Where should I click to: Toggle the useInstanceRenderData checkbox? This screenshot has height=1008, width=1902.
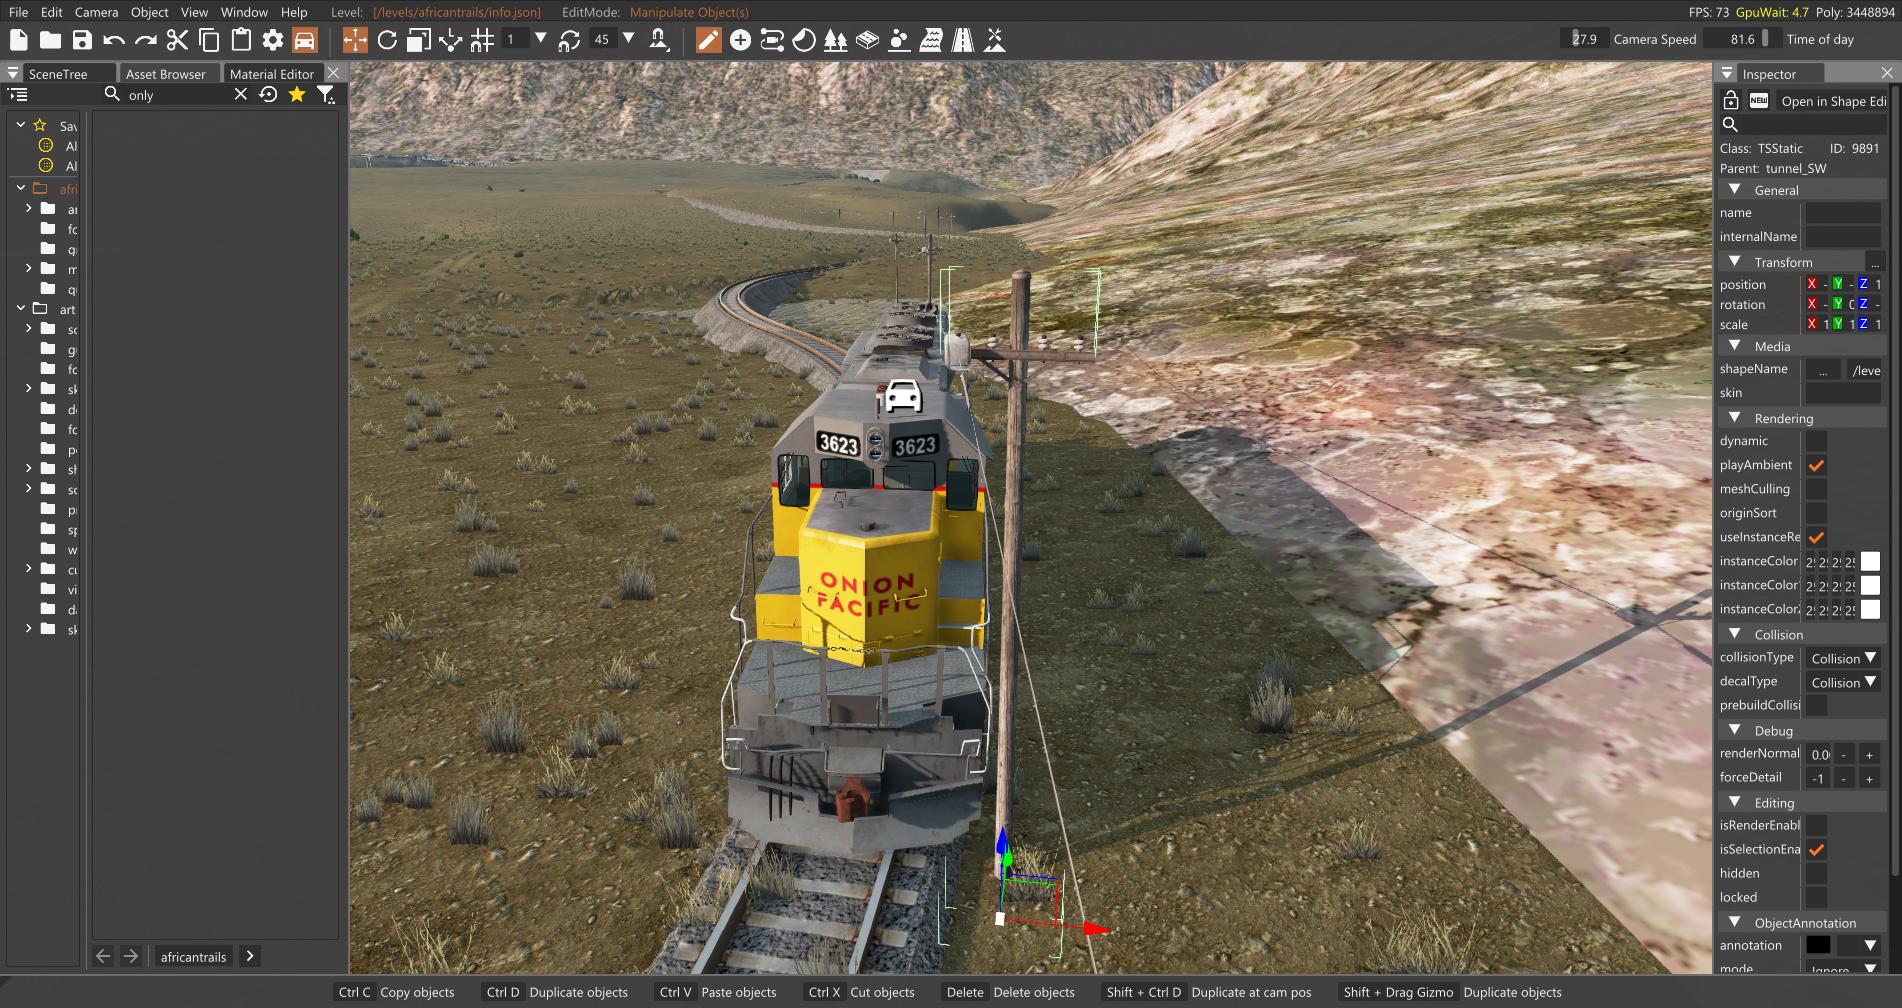click(x=1816, y=537)
